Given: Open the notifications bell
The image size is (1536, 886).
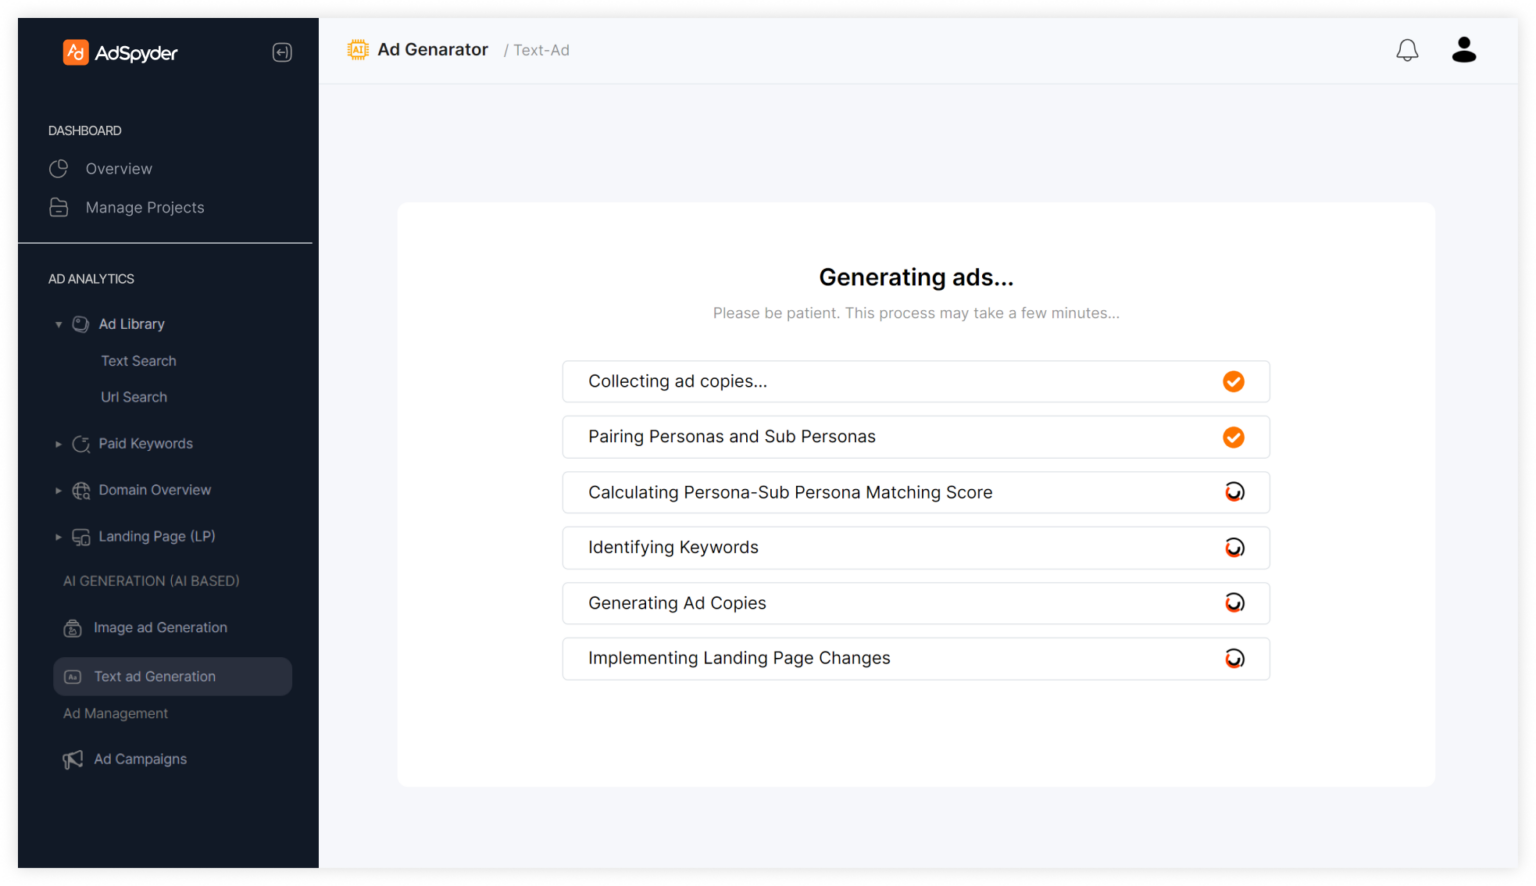Looking at the screenshot, I should coord(1407,50).
